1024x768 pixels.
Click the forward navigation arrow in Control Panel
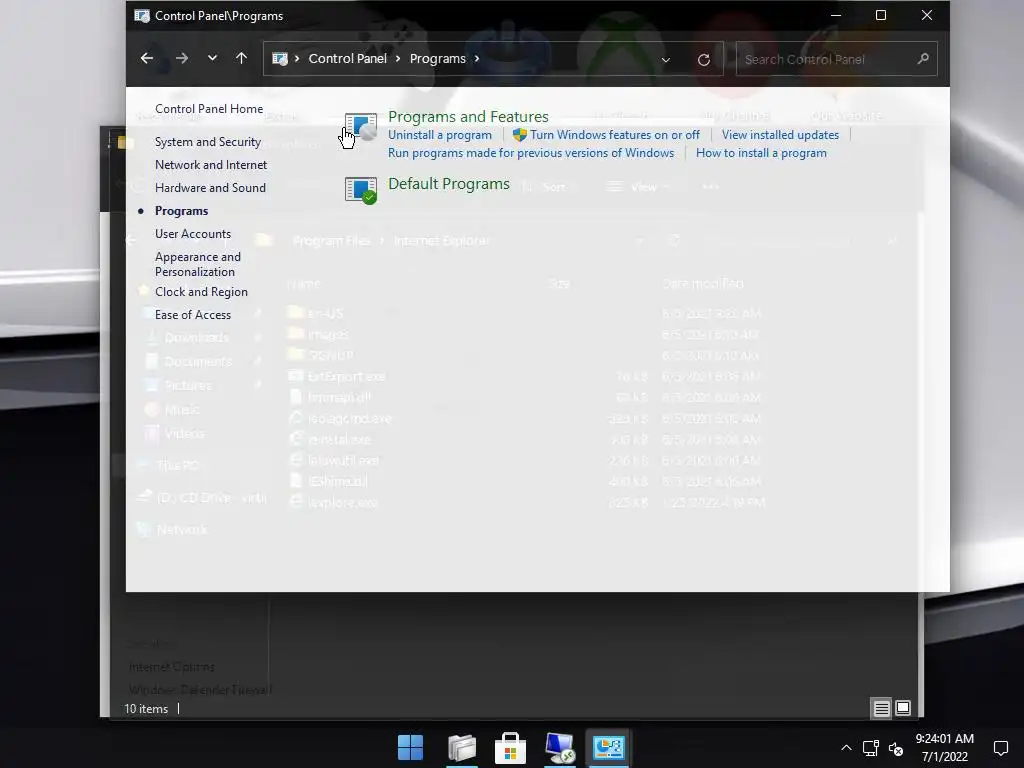(x=182, y=59)
